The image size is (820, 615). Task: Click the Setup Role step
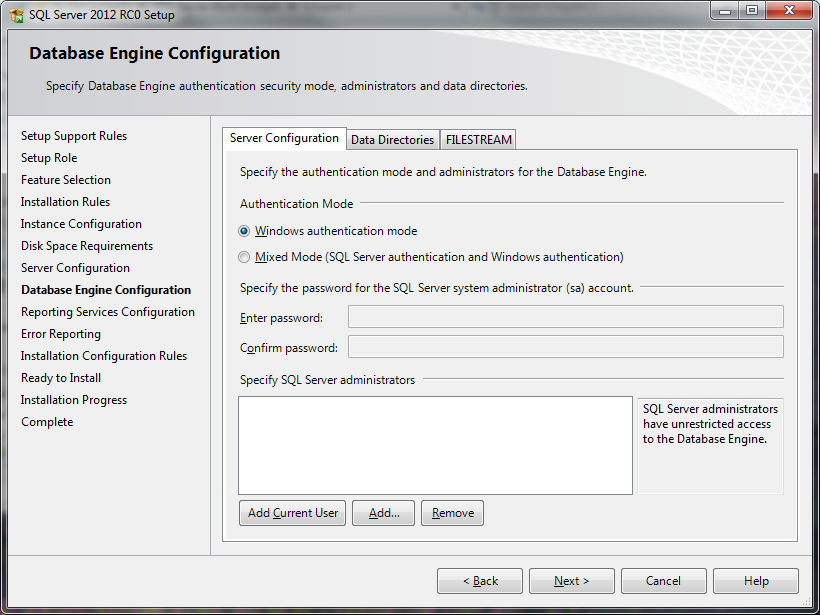pyautogui.click(x=49, y=158)
